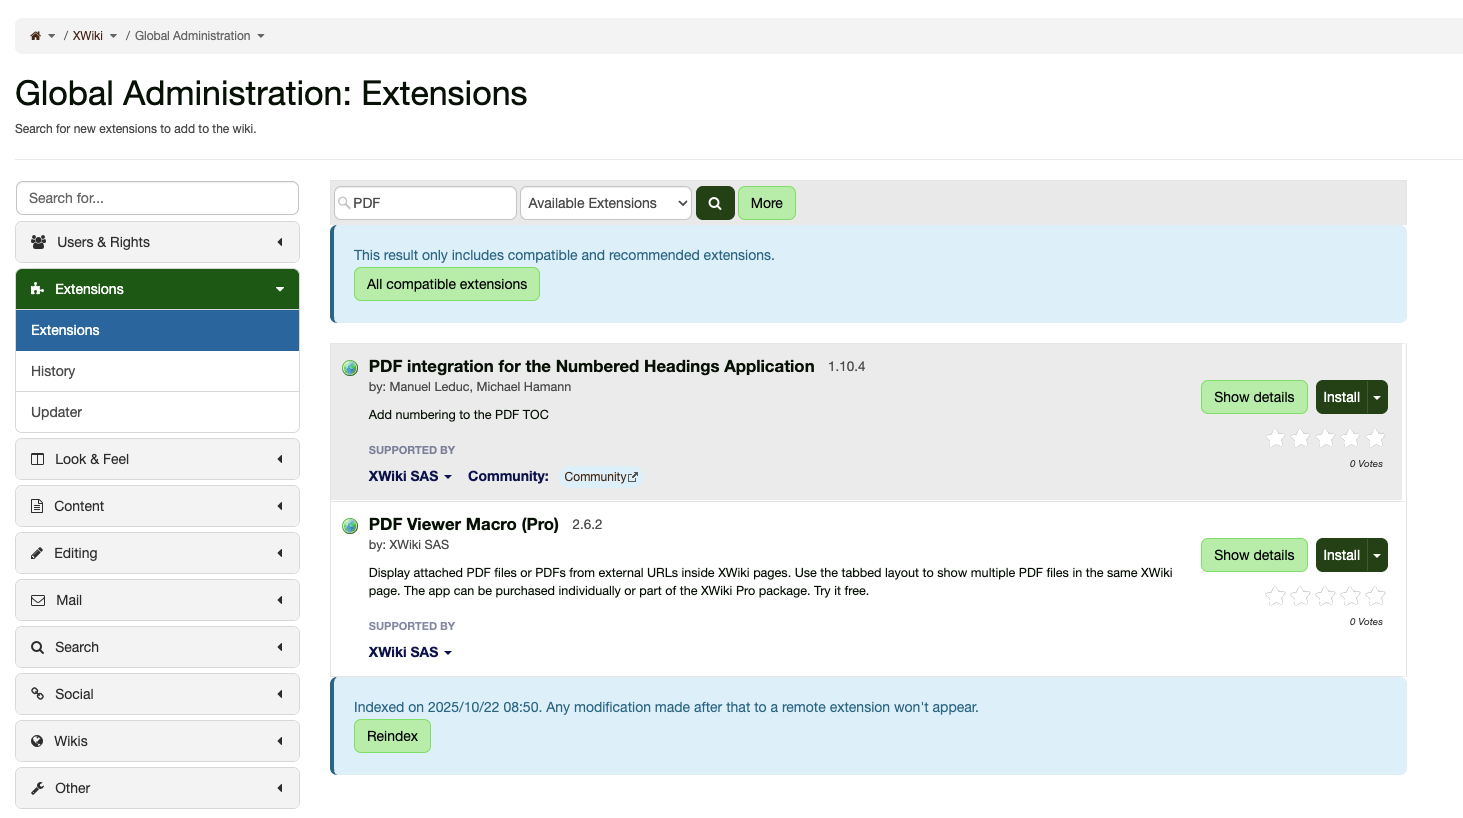Open Install dropdown arrow for PDF Viewer Macro
This screenshot has width=1463, height=818.
(1377, 555)
